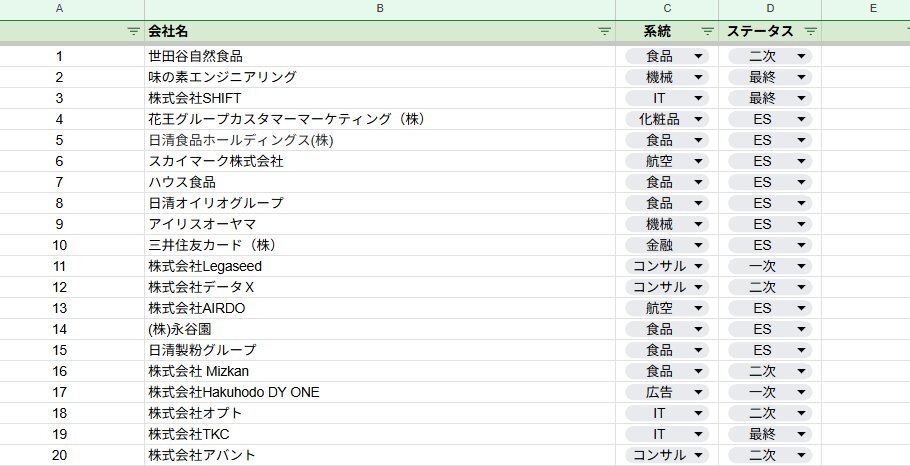Viewport: 910px width, 466px height.
Task: Select cell (株)永谷園
Action: 380,329
